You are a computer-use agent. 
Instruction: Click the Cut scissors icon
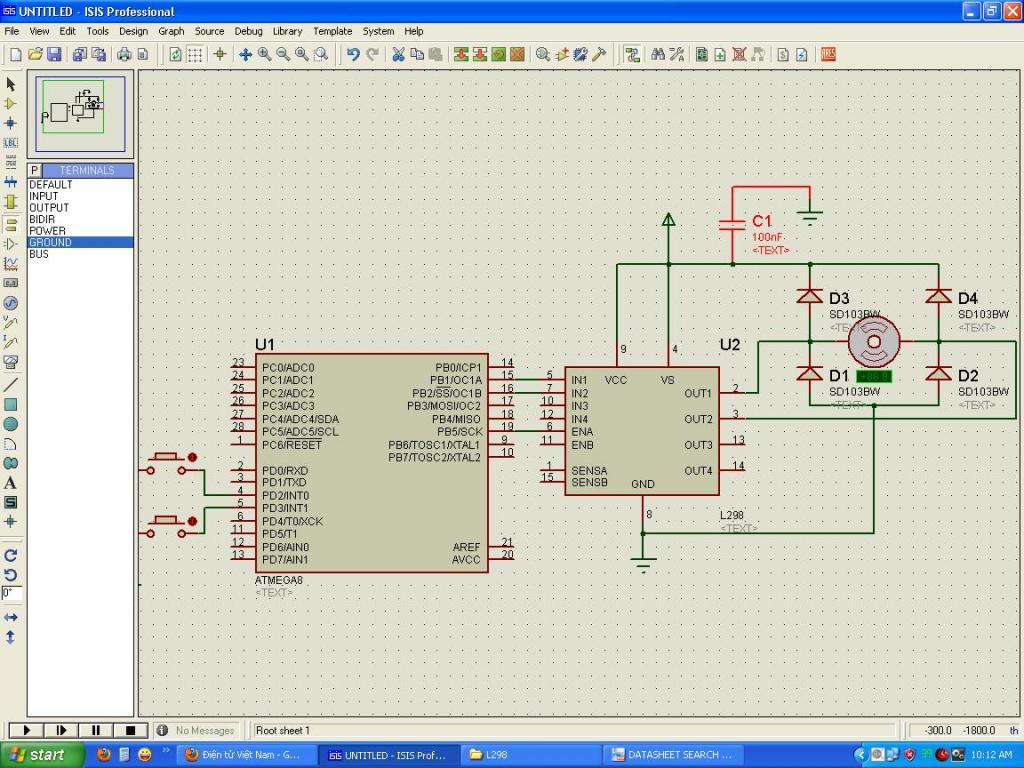point(398,54)
